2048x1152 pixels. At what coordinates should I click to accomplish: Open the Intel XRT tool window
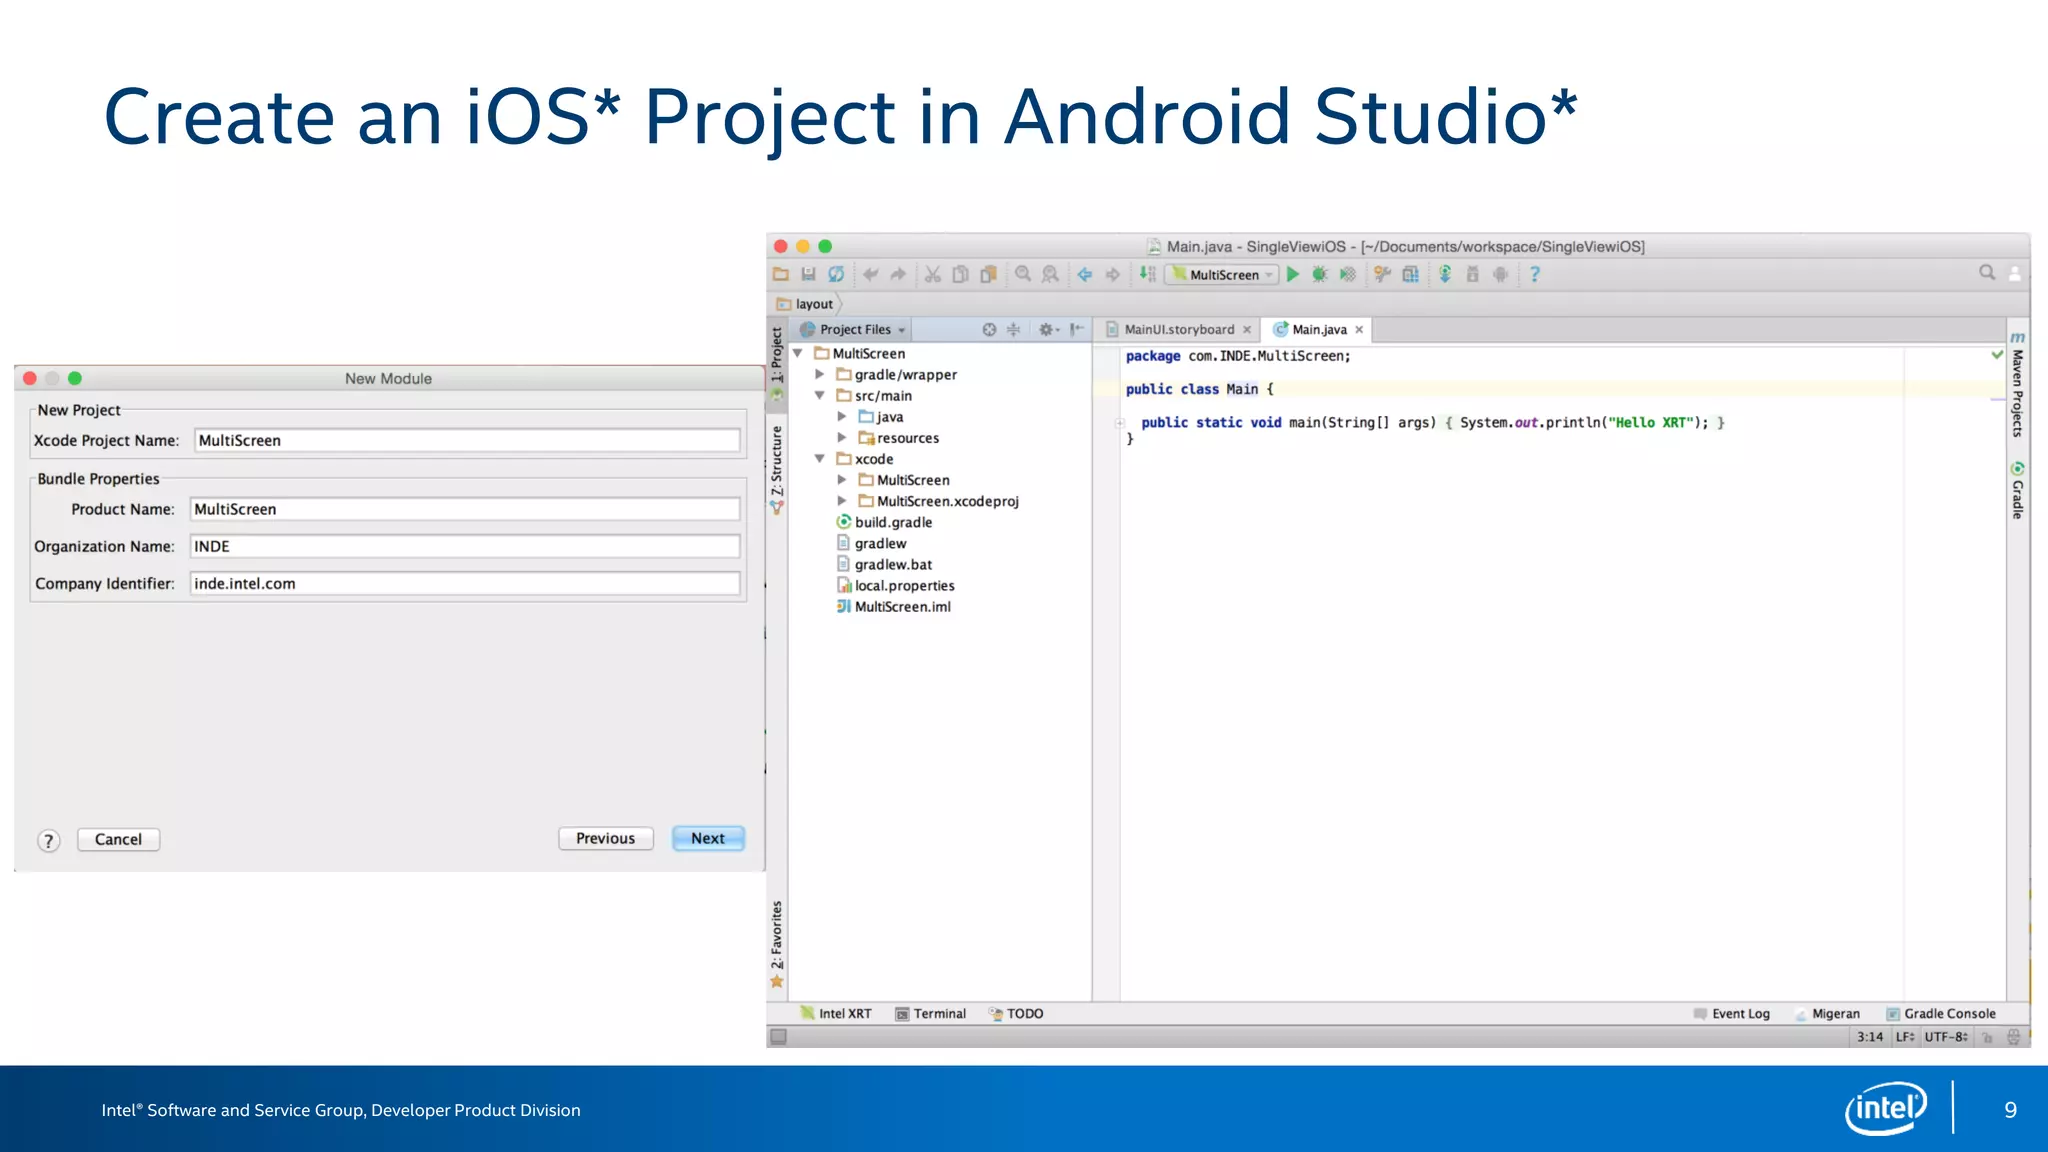point(836,1013)
